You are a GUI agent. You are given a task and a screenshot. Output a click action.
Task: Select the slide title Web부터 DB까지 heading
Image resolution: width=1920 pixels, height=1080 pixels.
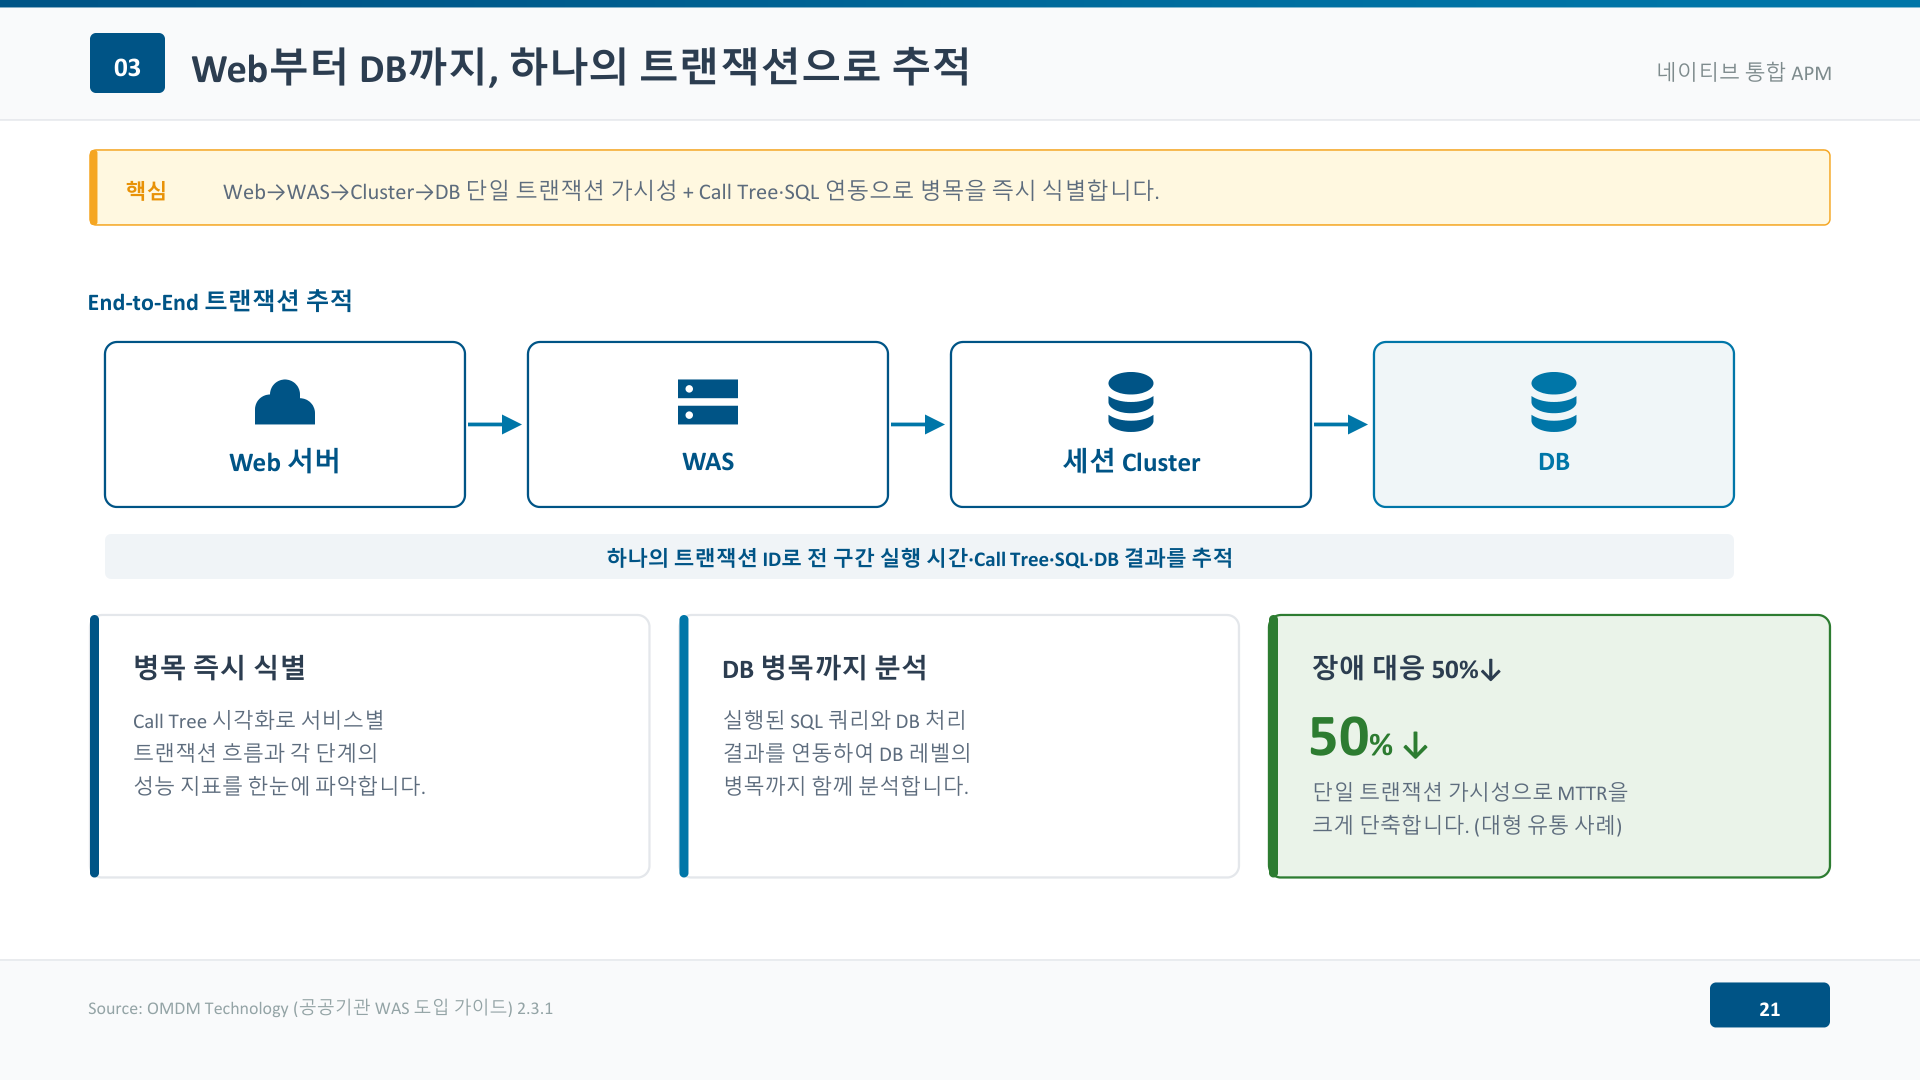point(580,67)
